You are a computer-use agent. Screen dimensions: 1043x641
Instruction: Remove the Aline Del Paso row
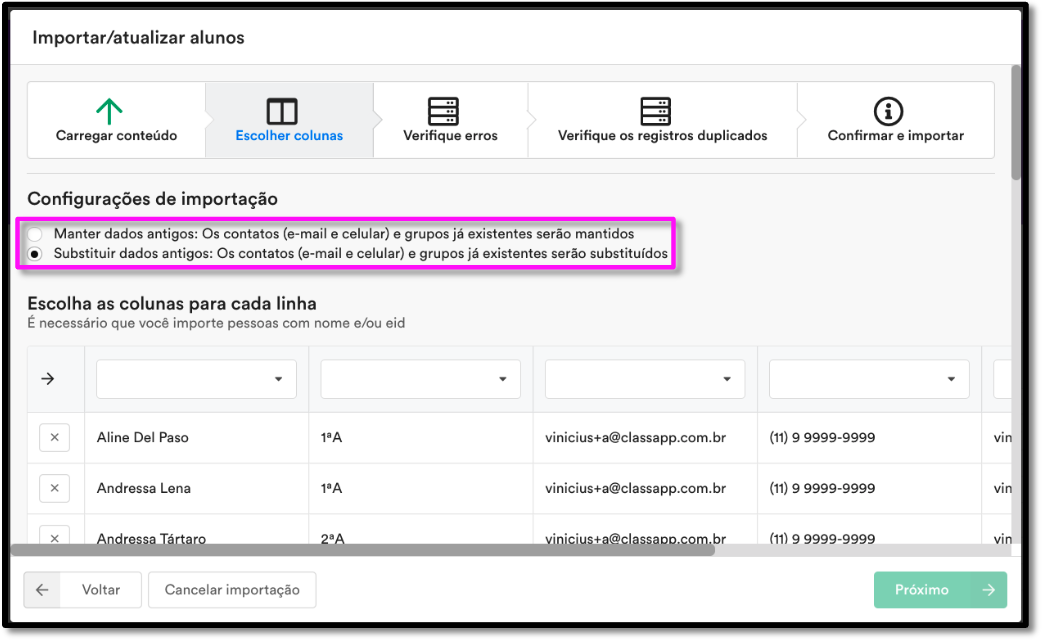pos(54,438)
